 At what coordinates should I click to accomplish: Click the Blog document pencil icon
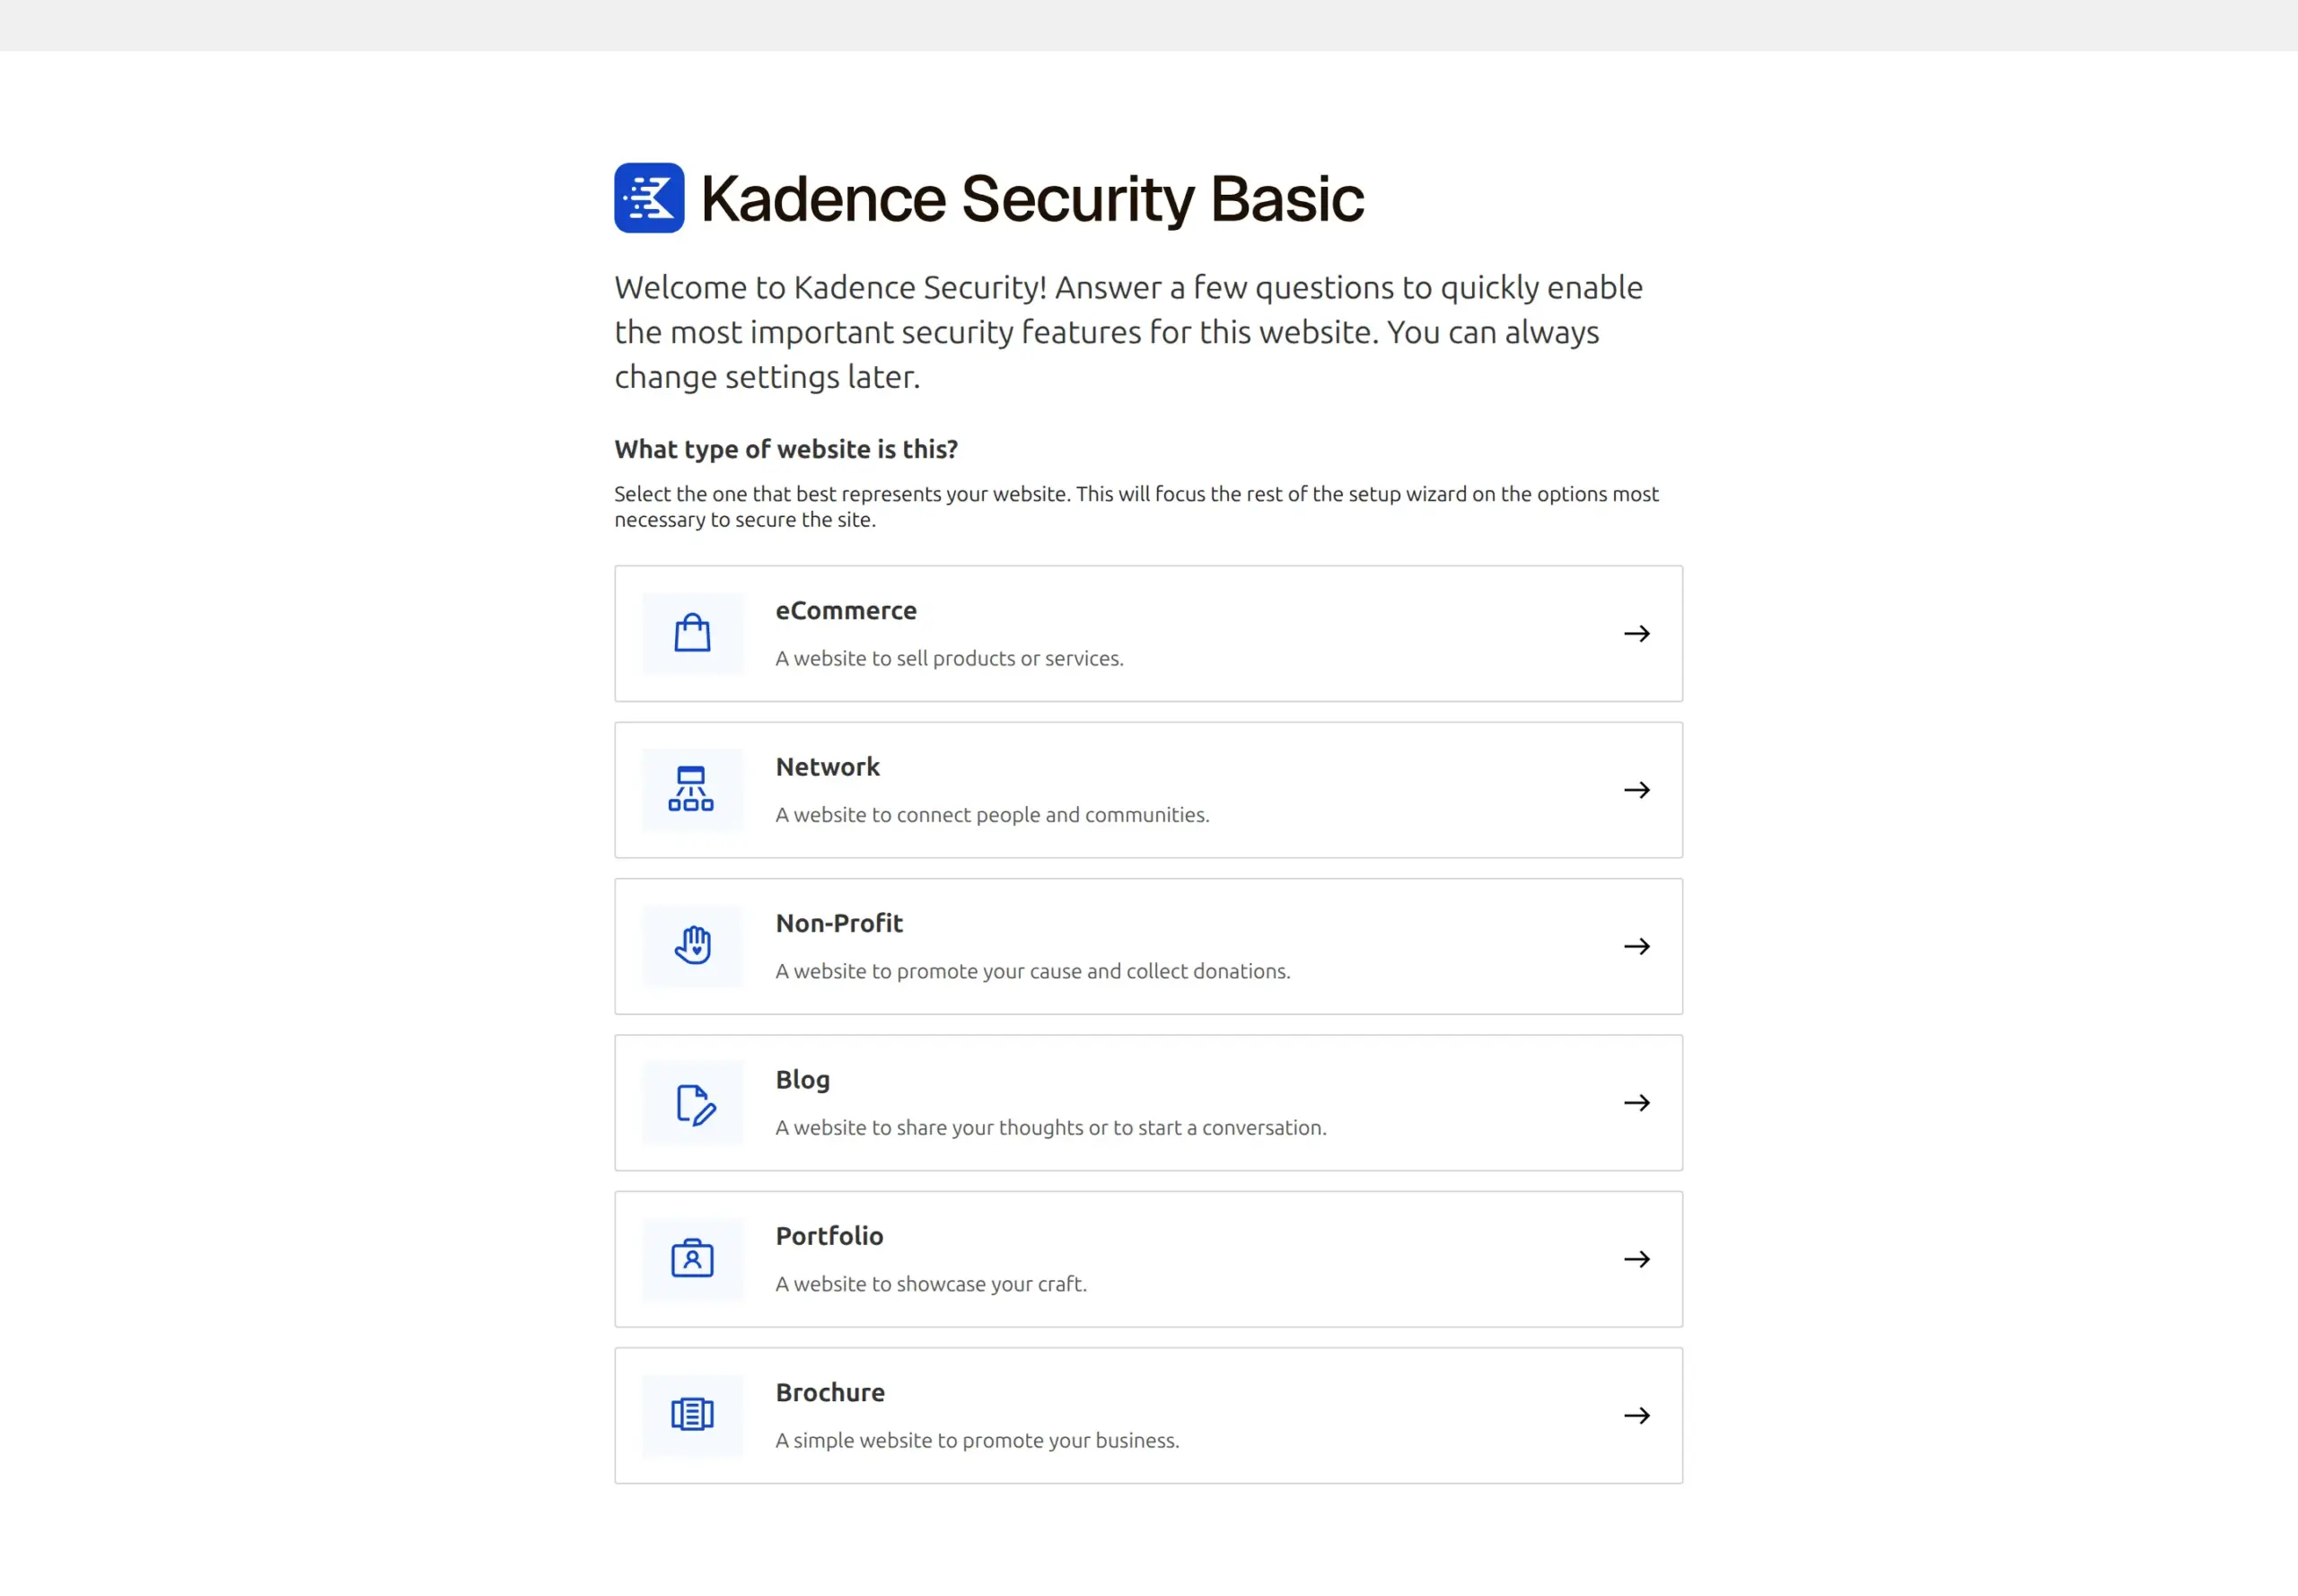[695, 1104]
